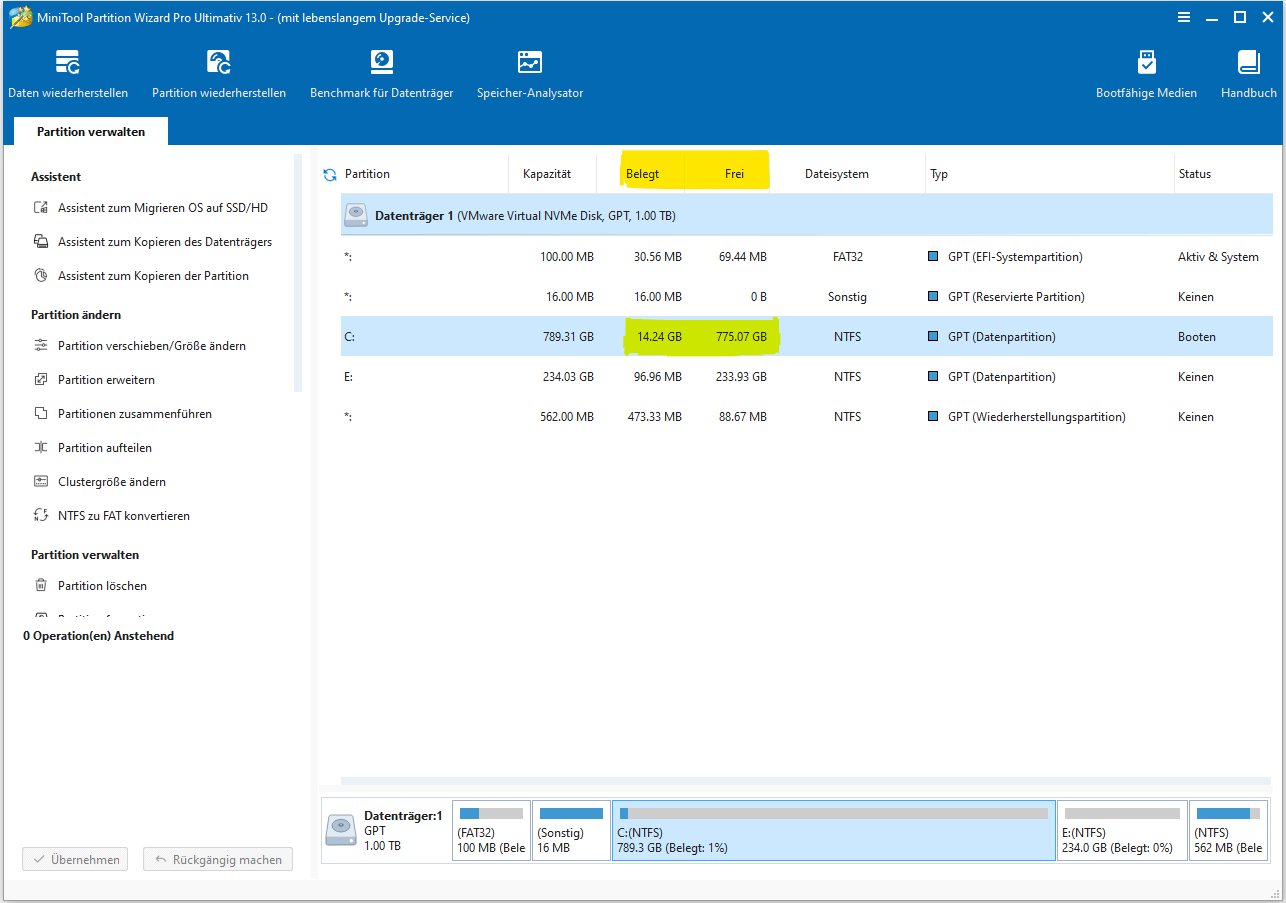The height and width of the screenshot is (903, 1286).
Task: Click the refresh partition list icon
Action: point(330,175)
